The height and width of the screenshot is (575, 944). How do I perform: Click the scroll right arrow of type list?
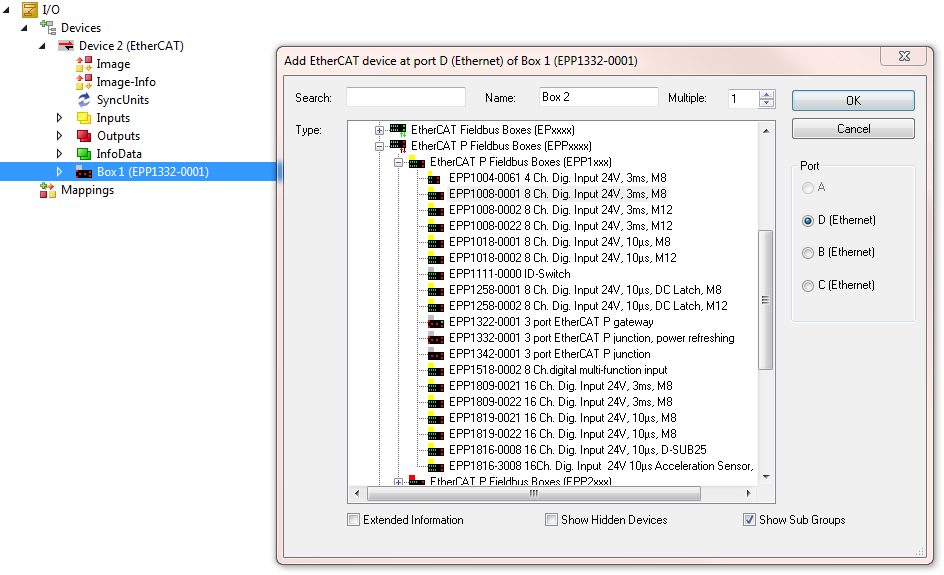point(748,494)
